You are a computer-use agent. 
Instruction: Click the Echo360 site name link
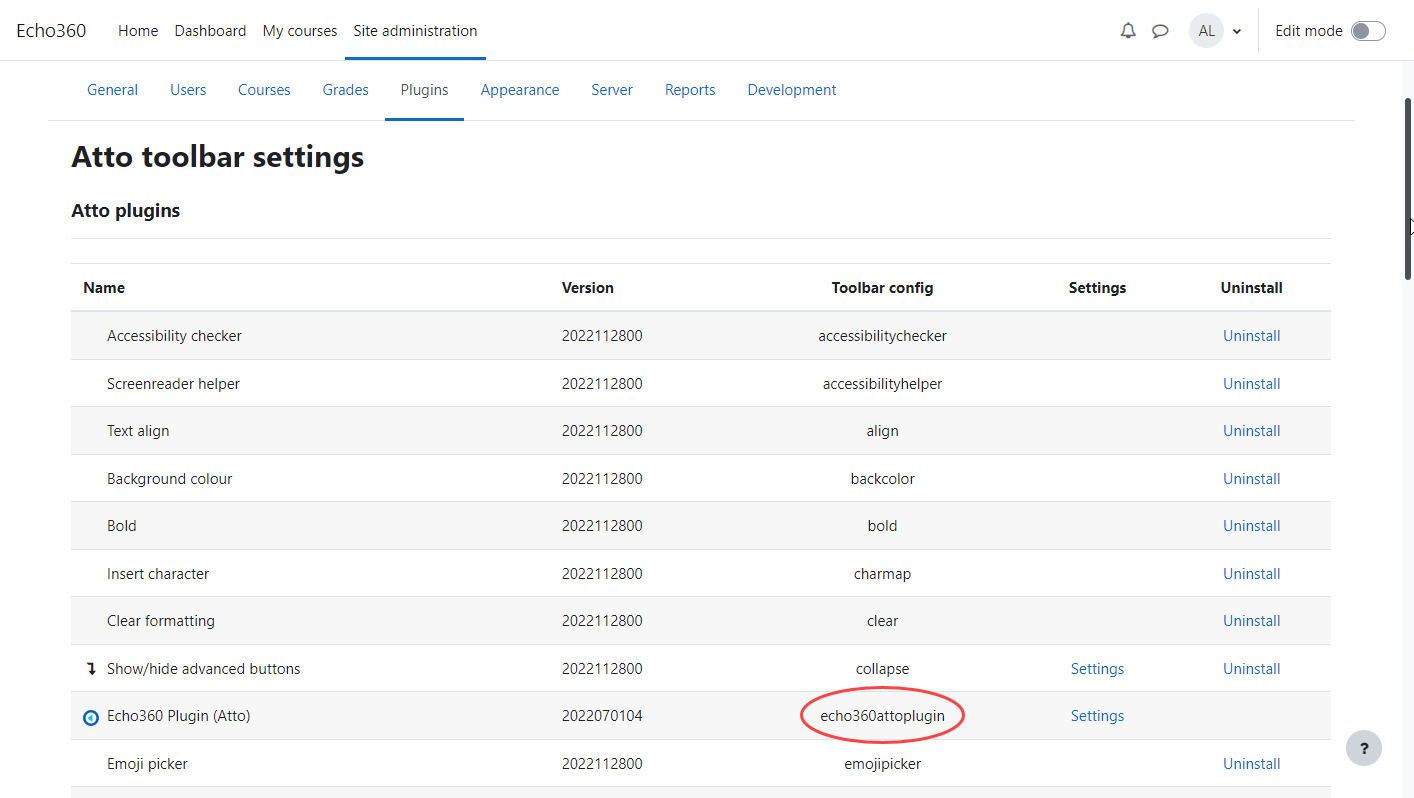[51, 31]
